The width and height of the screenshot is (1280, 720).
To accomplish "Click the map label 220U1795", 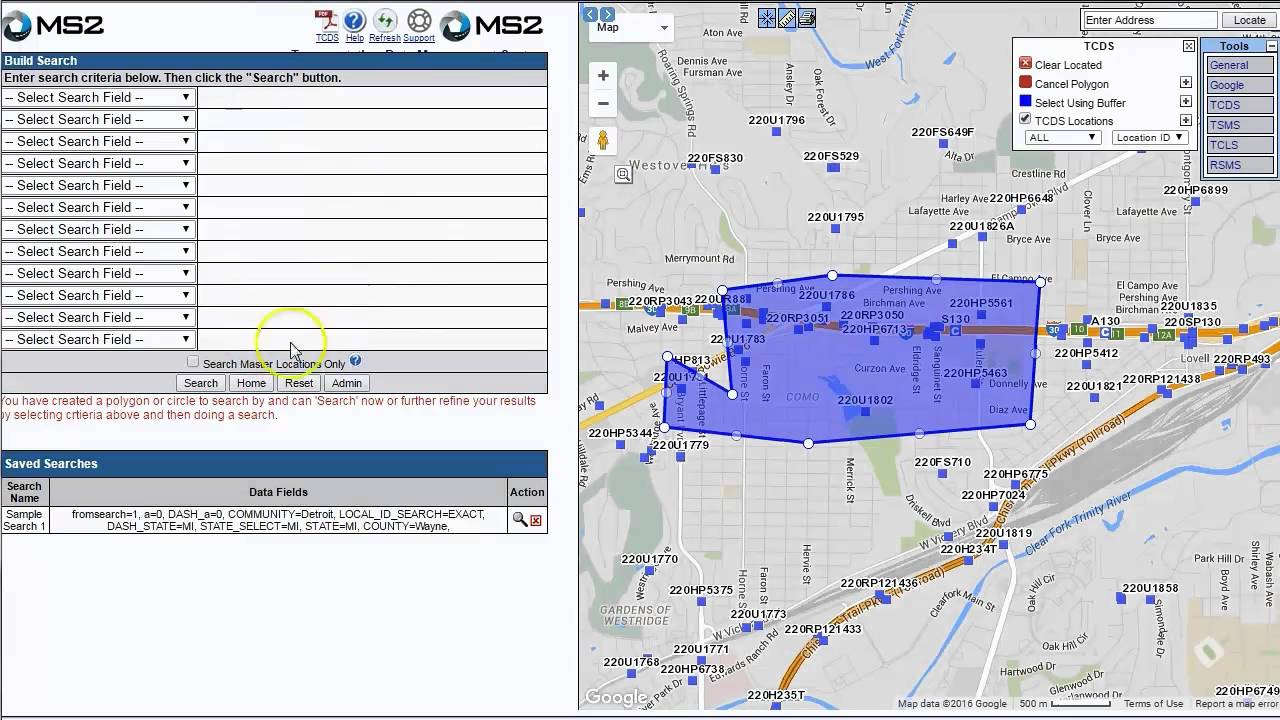I will (x=835, y=217).
